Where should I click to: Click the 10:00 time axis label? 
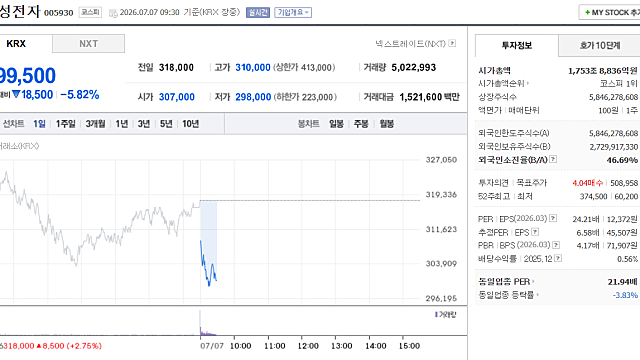[x=240, y=346]
